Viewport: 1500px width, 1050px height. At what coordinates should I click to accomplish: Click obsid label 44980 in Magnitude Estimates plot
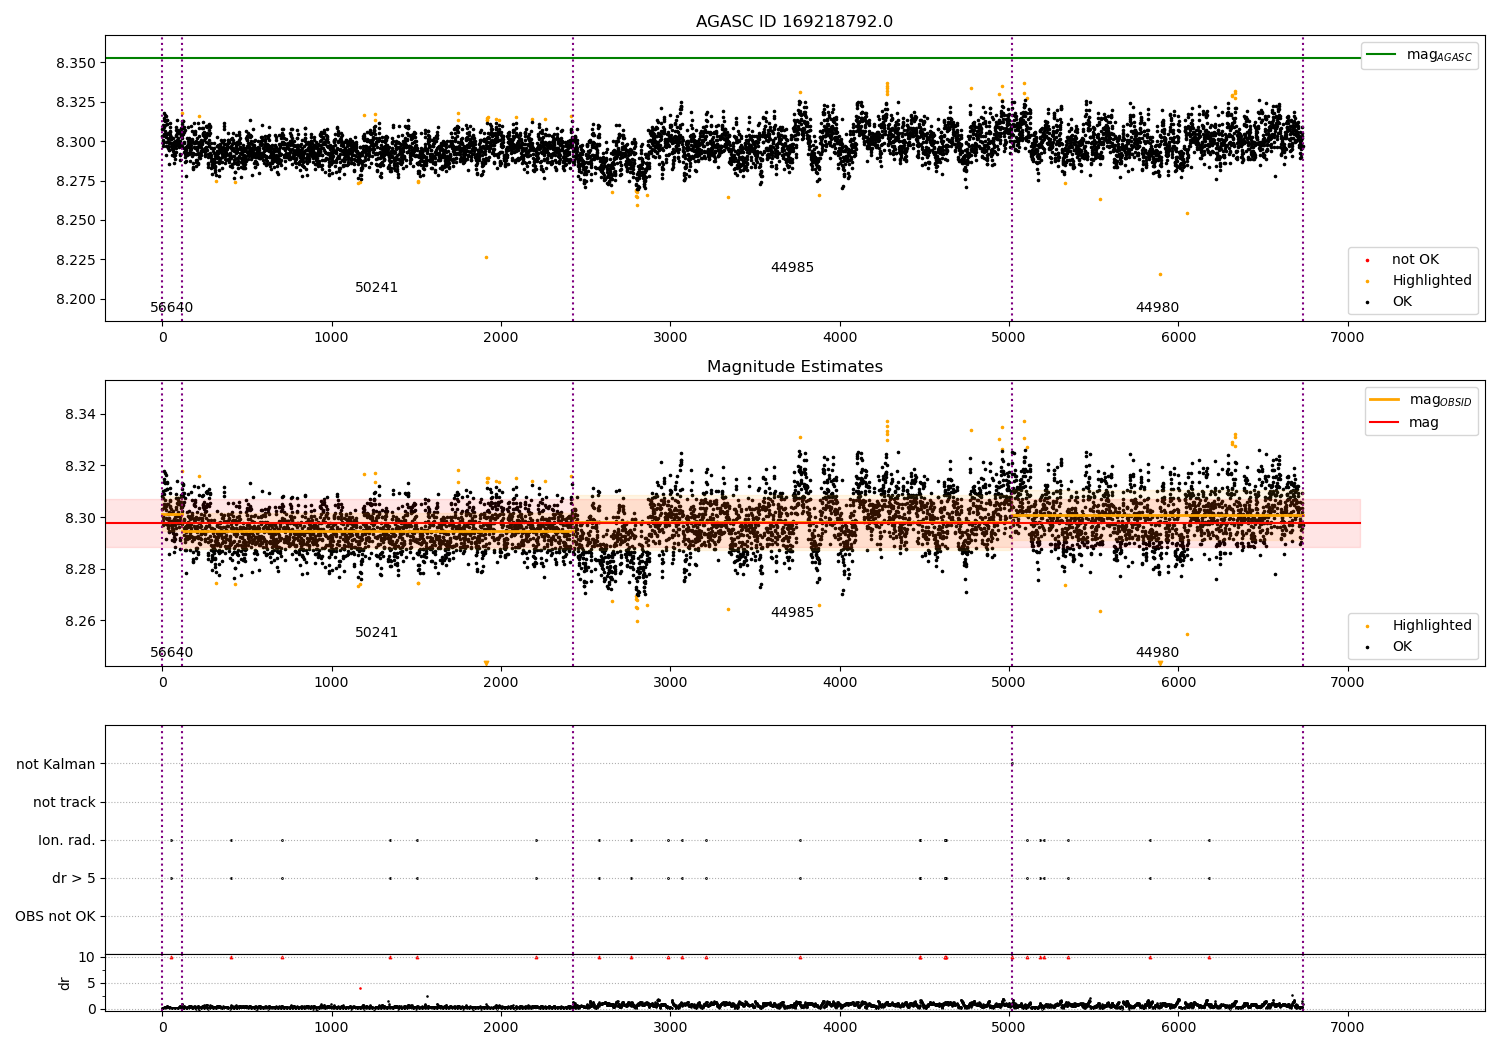1157,653
